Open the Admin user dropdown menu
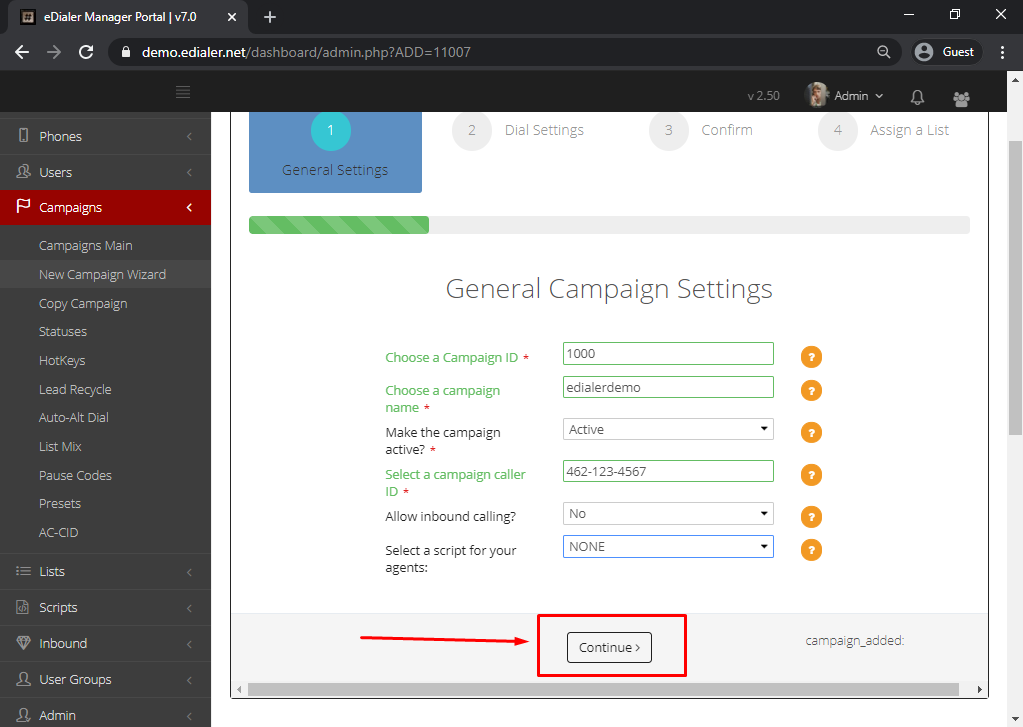This screenshot has height=727, width=1023. (x=845, y=96)
